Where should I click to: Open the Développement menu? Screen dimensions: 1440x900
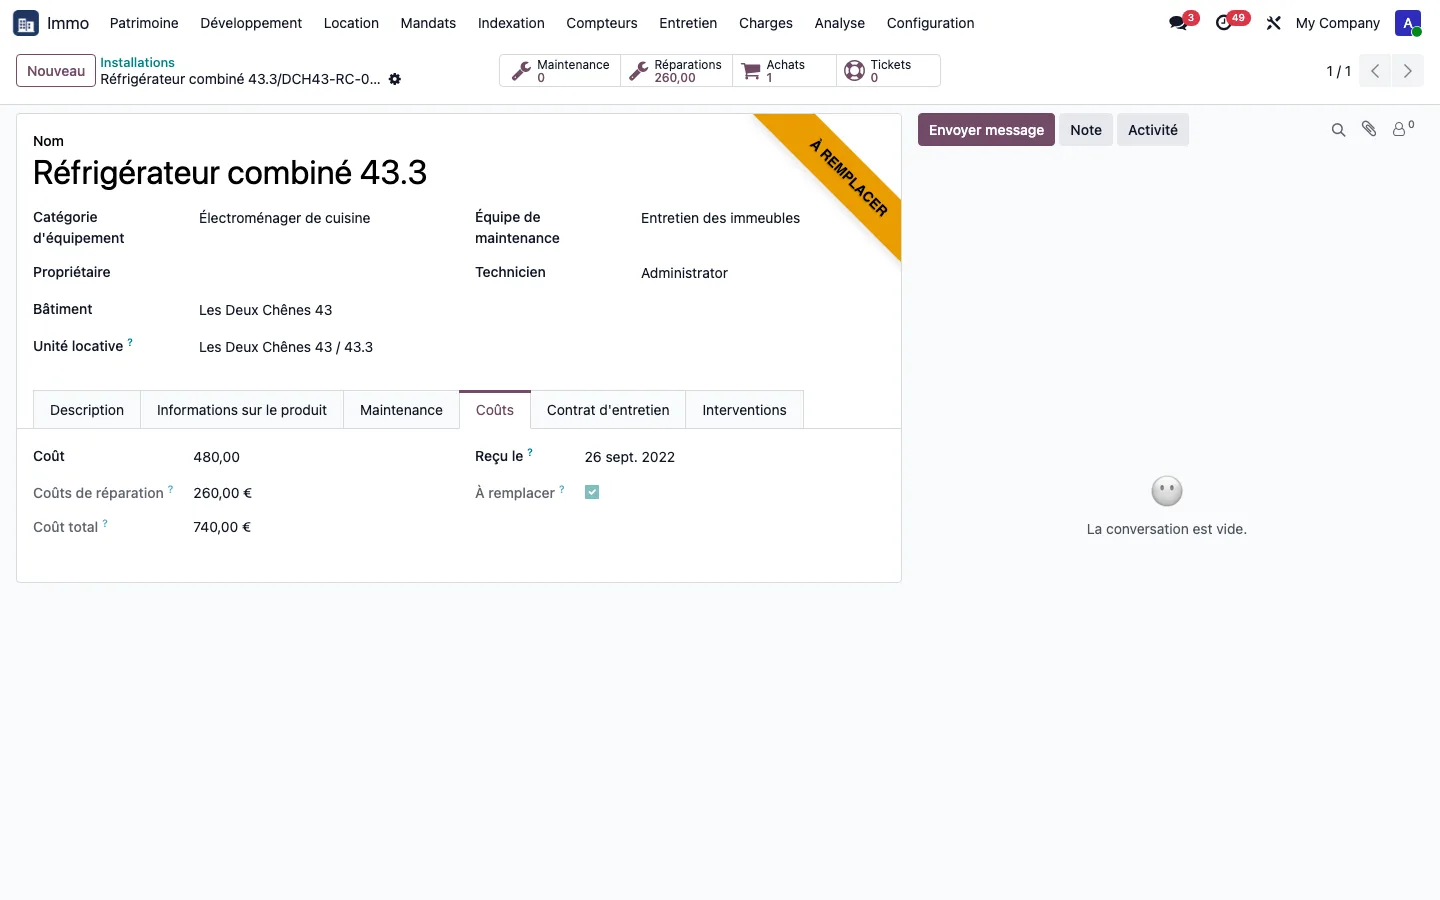click(251, 23)
